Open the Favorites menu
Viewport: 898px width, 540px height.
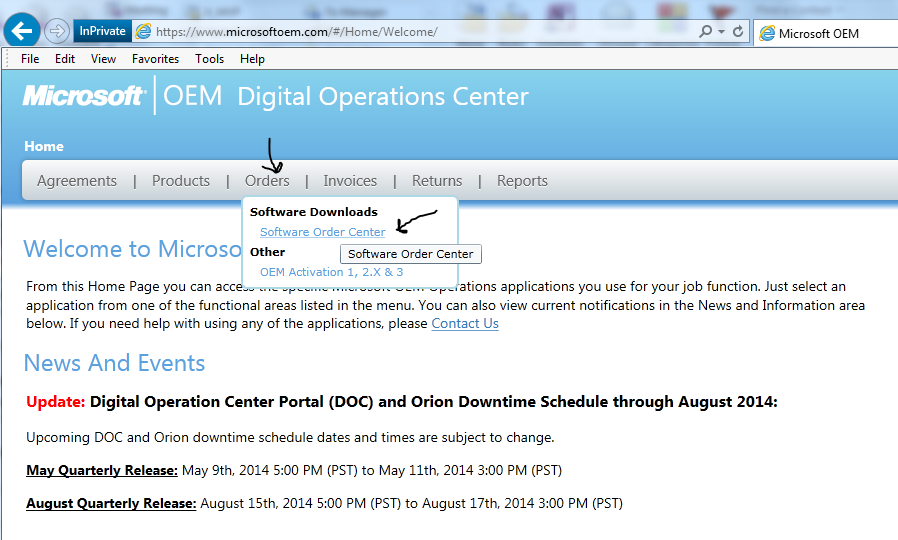(155, 59)
